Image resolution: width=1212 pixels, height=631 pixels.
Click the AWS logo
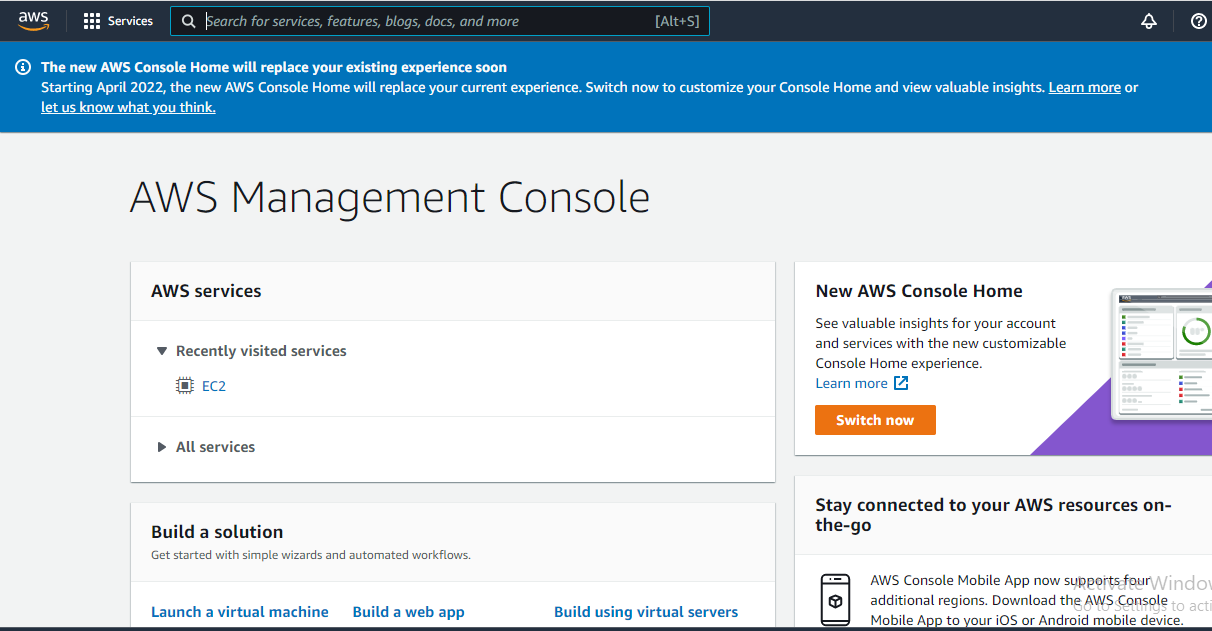(x=33, y=19)
